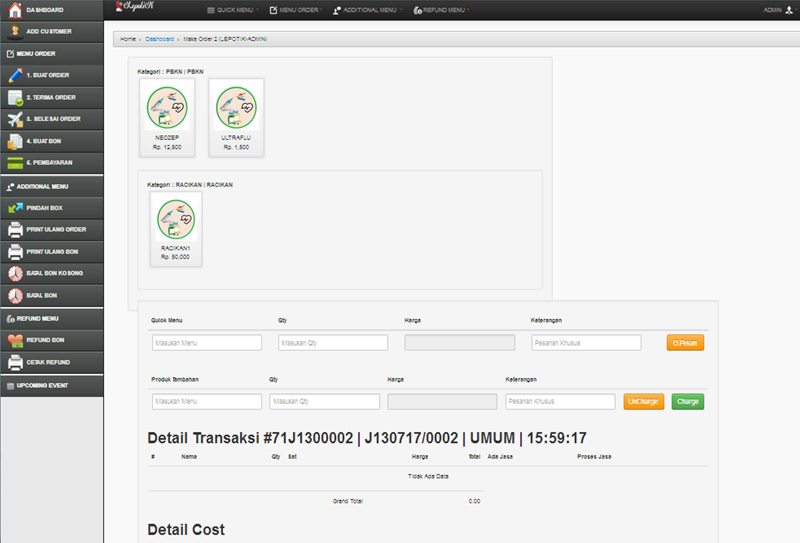Focus the Quick Menu Masukan Qty field

tap(333, 342)
